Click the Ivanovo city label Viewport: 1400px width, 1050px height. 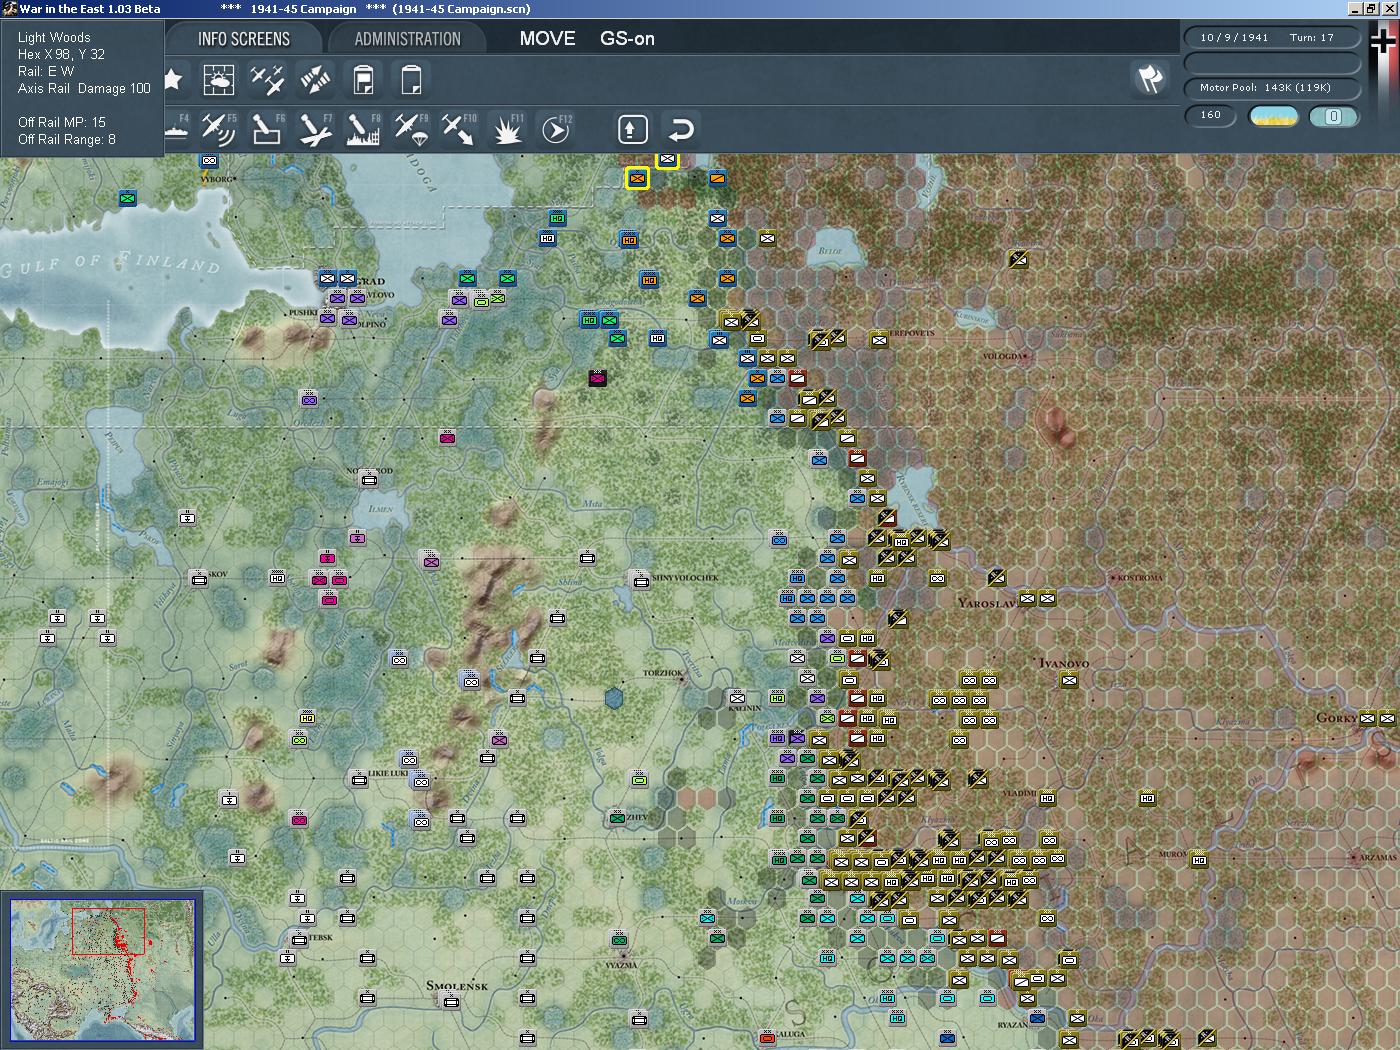click(1064, 663)
